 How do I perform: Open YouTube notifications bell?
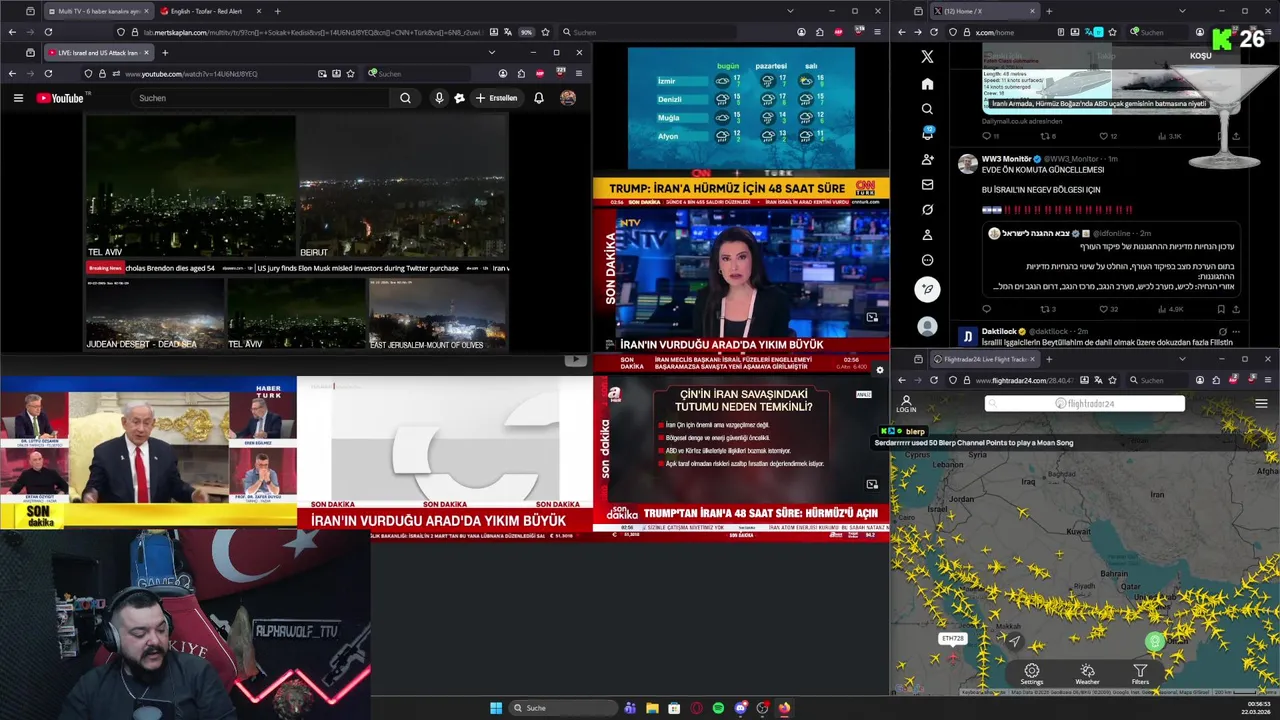point(539,98)
